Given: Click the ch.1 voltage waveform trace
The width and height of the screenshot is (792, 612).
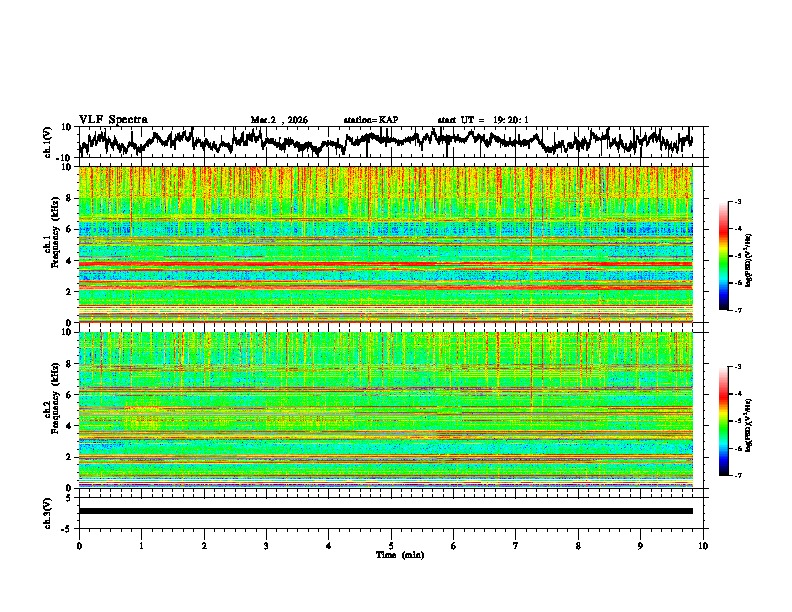Looking at the screenshot, I should (386, 141).
